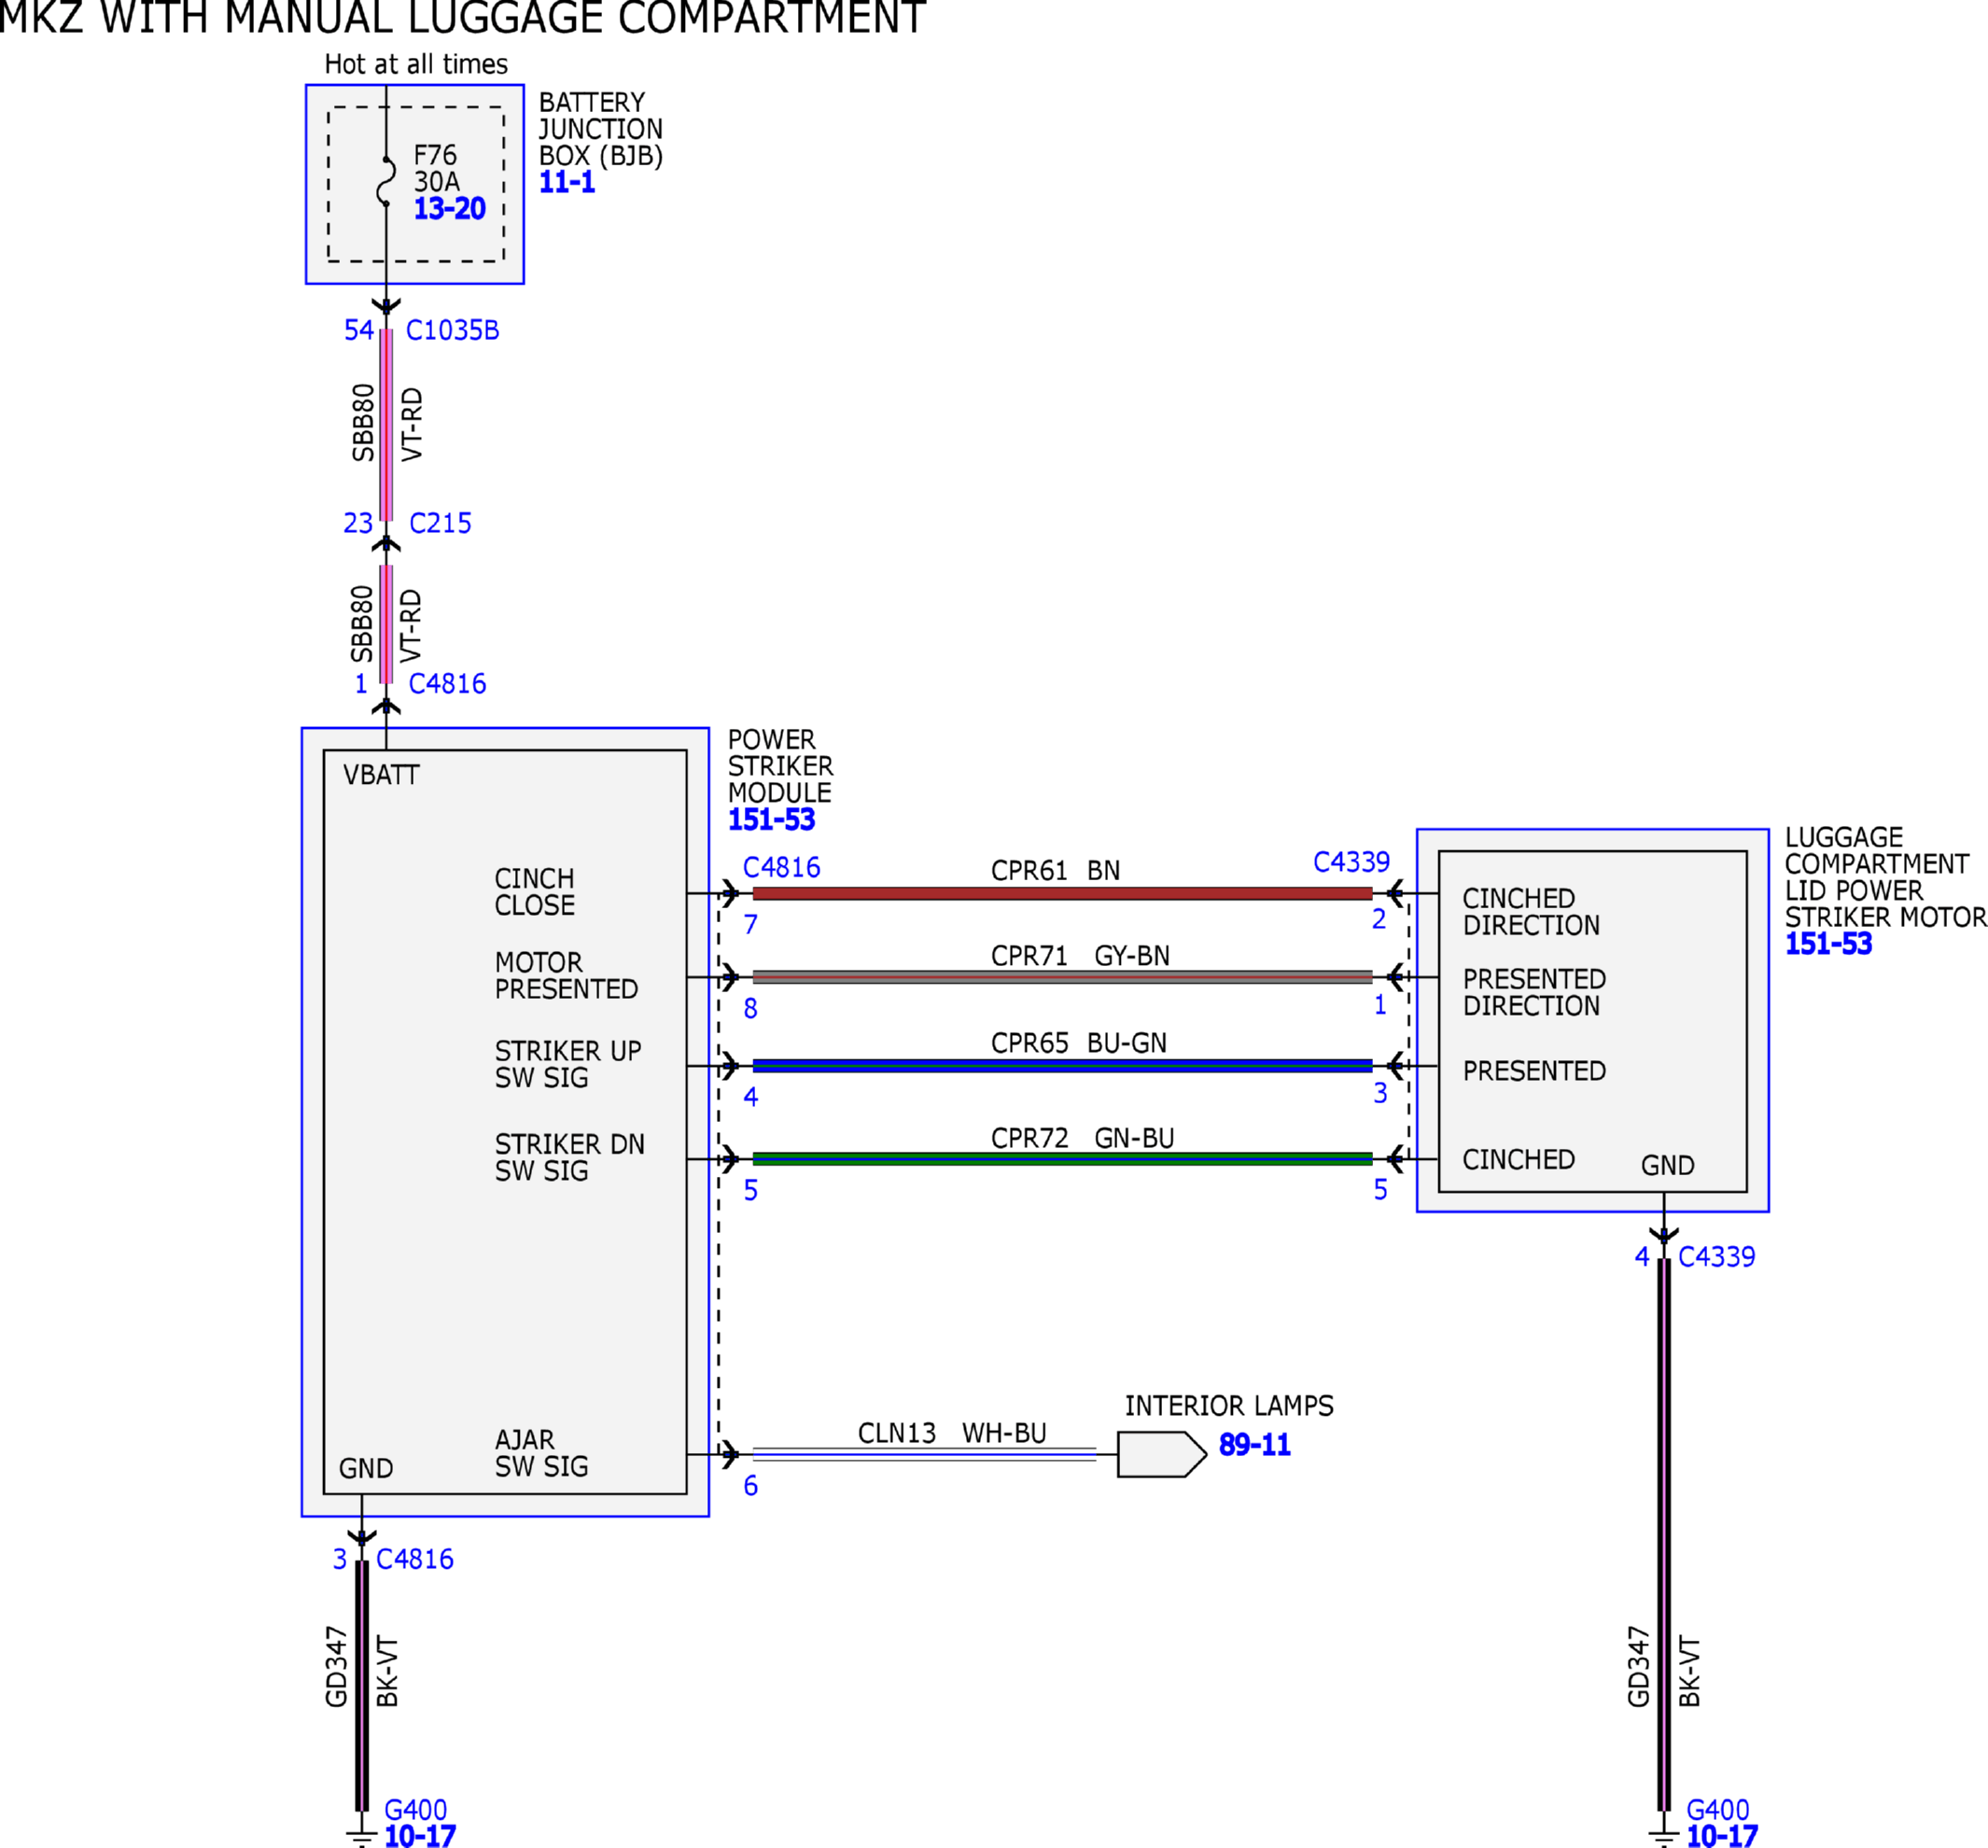1988x1848 pixels.
Task: Click the C215 connector label
Action: (x=440, y=523)
